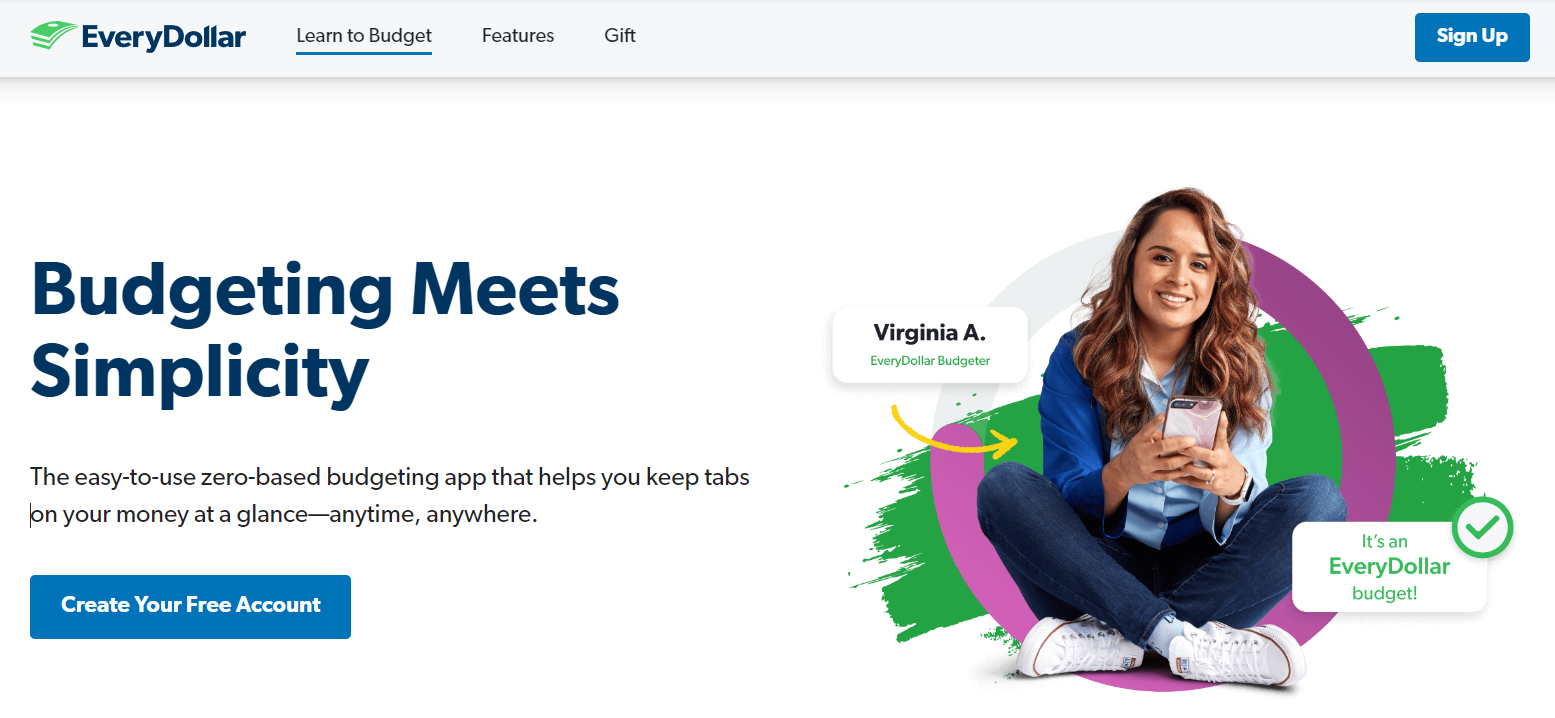Click the woman's white sneakers
Viewport: 1555px width, 718px height.
click(1160, 650)
